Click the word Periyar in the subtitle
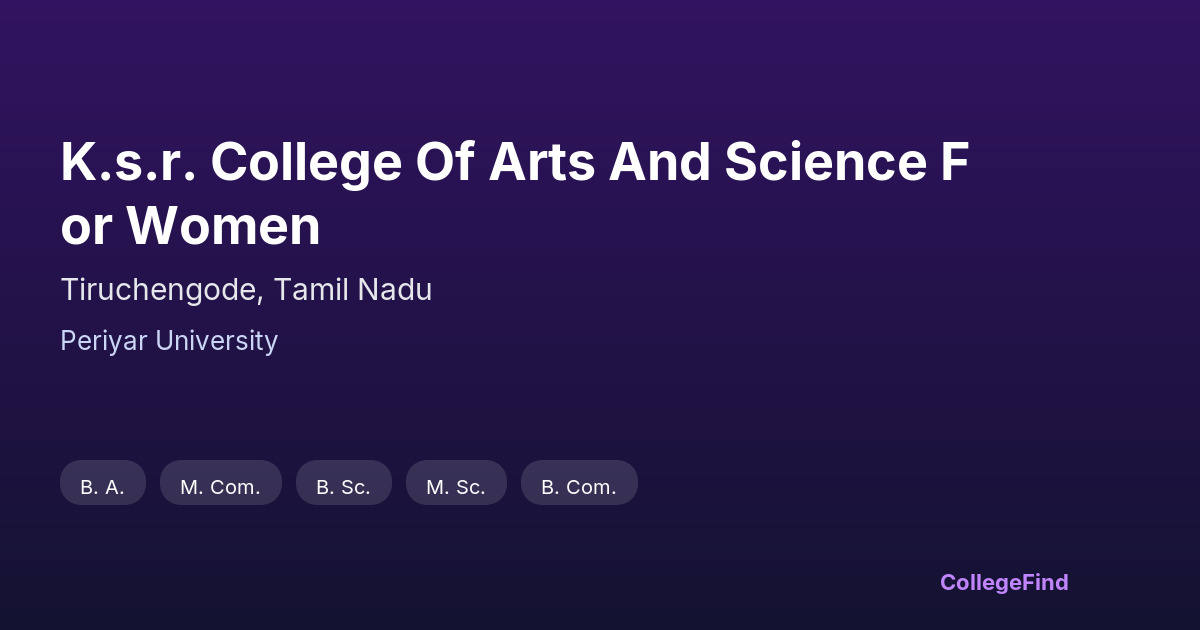The width and height of the screenshot is (1200, 630). 101,341
